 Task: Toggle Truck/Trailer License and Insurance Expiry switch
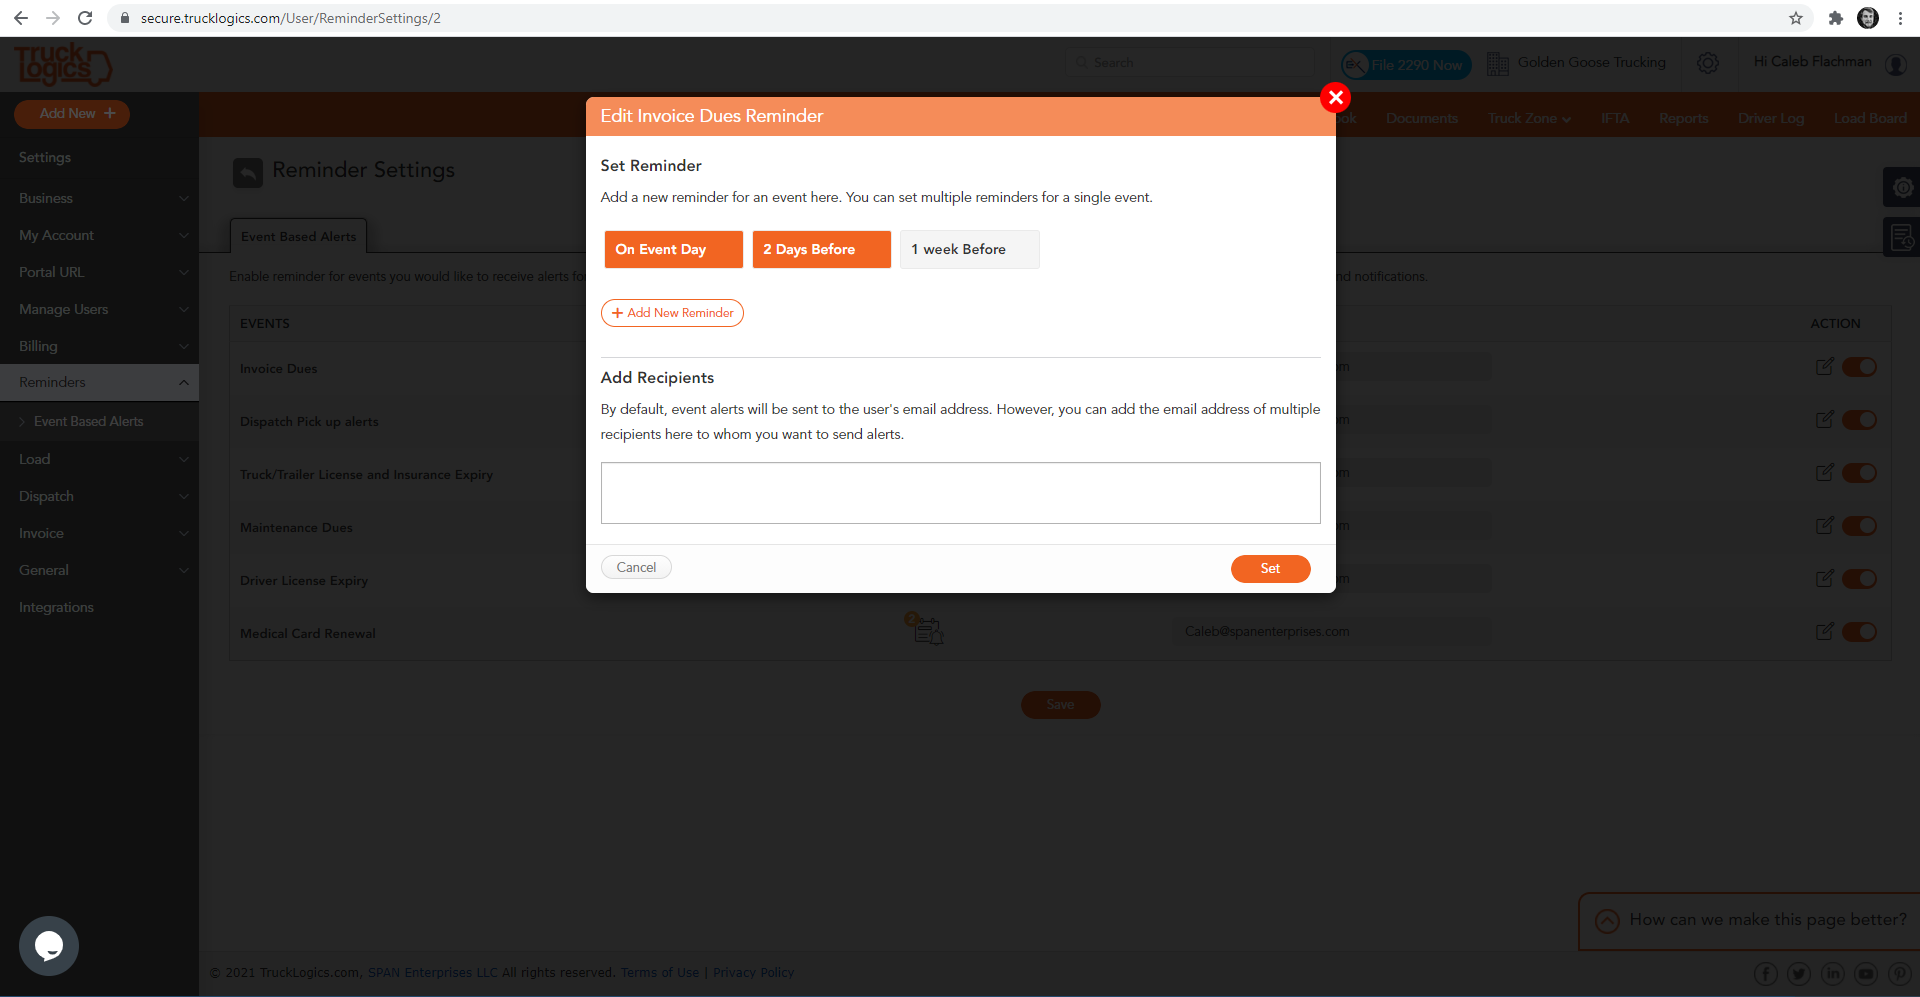pyautogui.click(x=1859, y=473)
